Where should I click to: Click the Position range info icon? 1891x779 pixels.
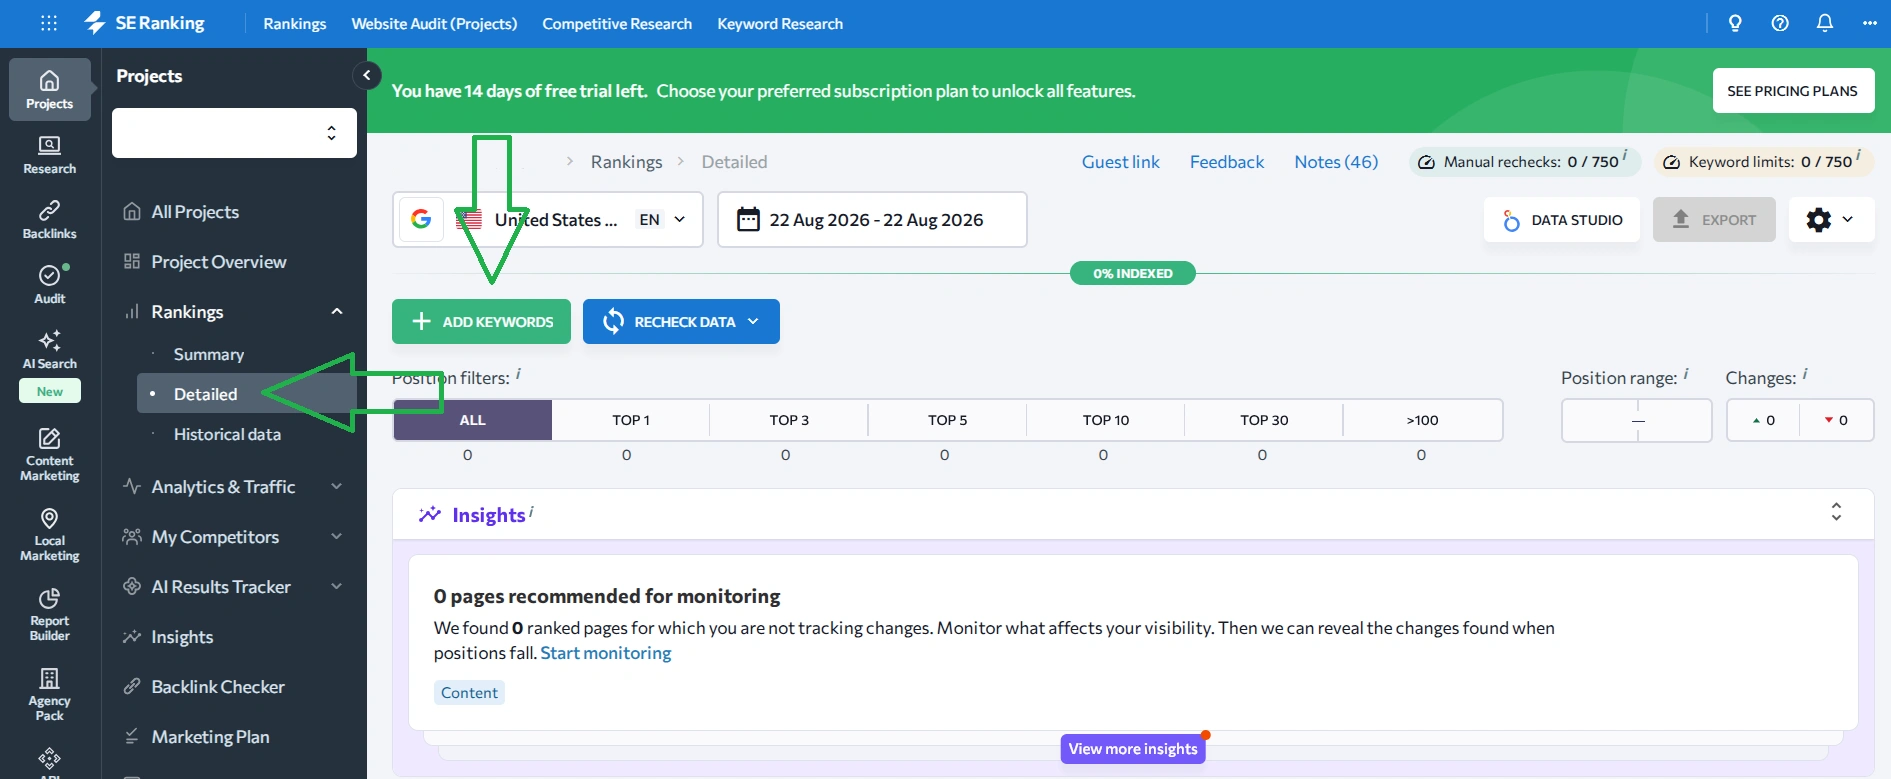pyautogui.click(x=1686, y=374)
